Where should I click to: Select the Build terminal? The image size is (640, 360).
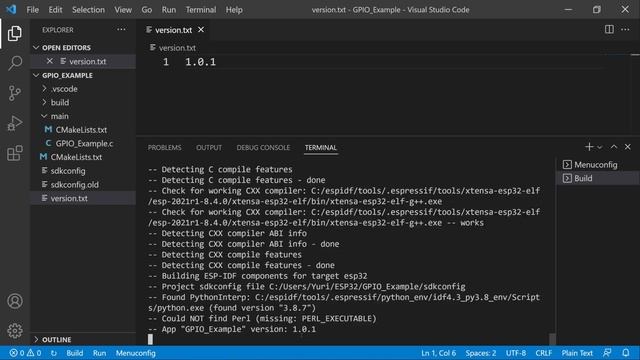(x=598, y=178)
